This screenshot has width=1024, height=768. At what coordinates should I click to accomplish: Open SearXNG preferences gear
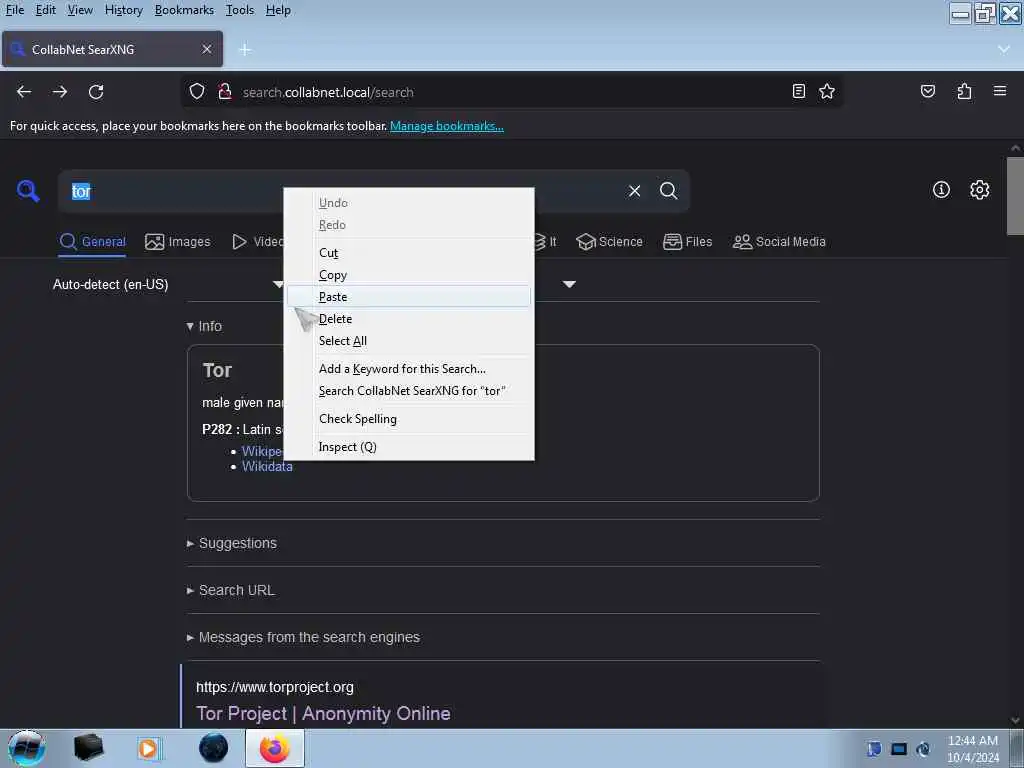tap(979, 189)
